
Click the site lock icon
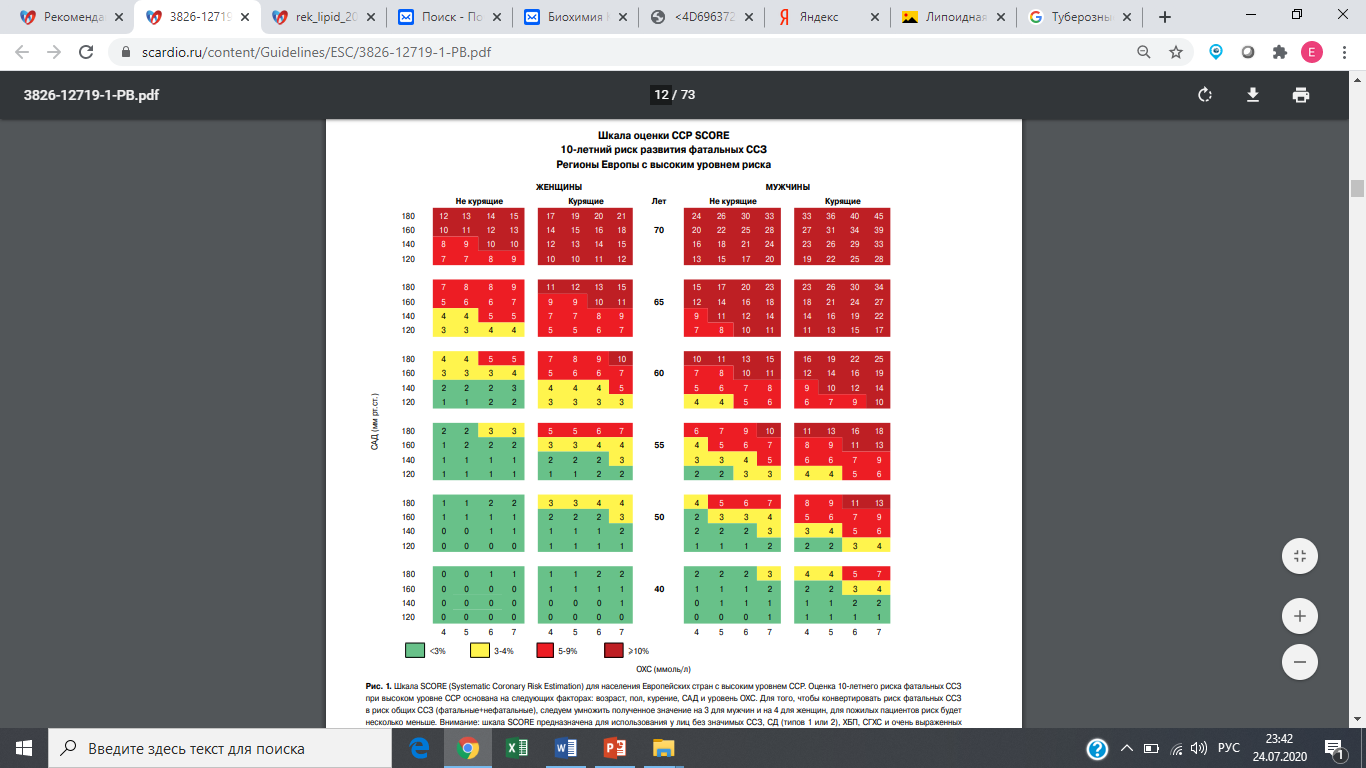[x=125, y=52]
